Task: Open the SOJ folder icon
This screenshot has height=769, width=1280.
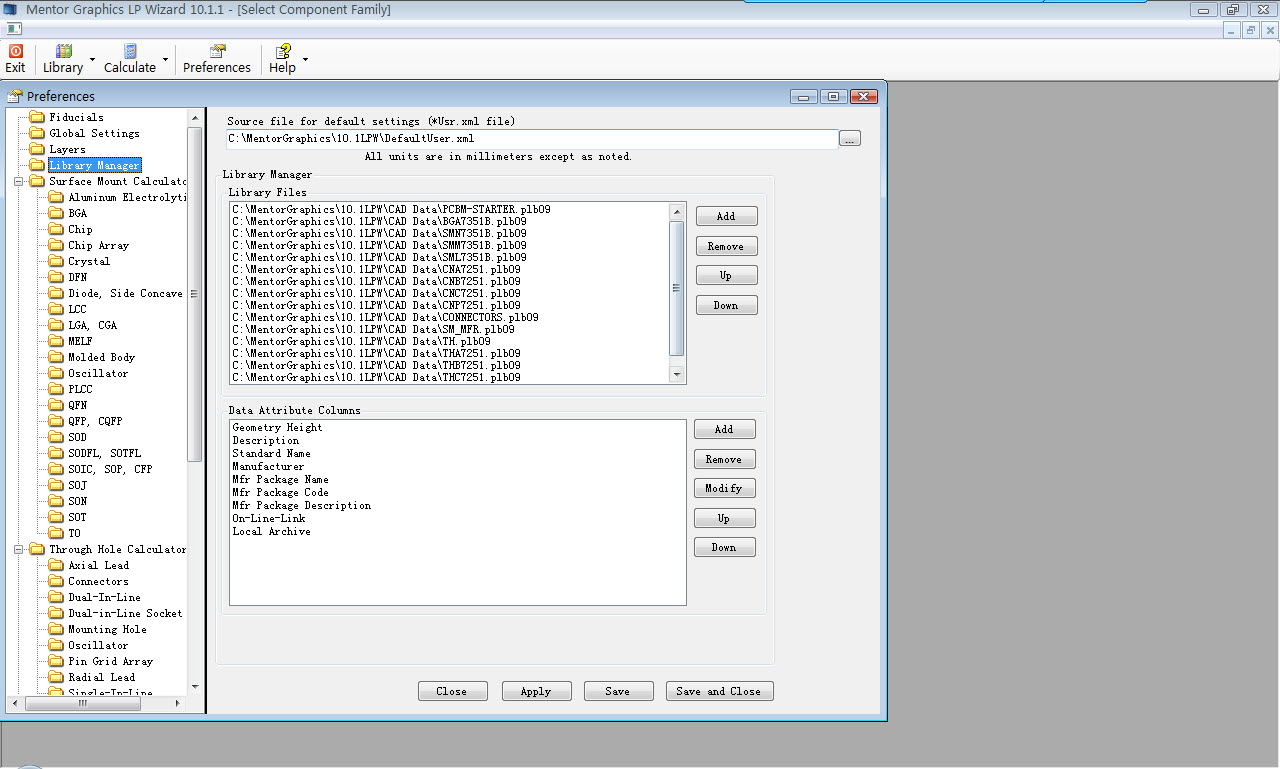Action: pos(56,485)
